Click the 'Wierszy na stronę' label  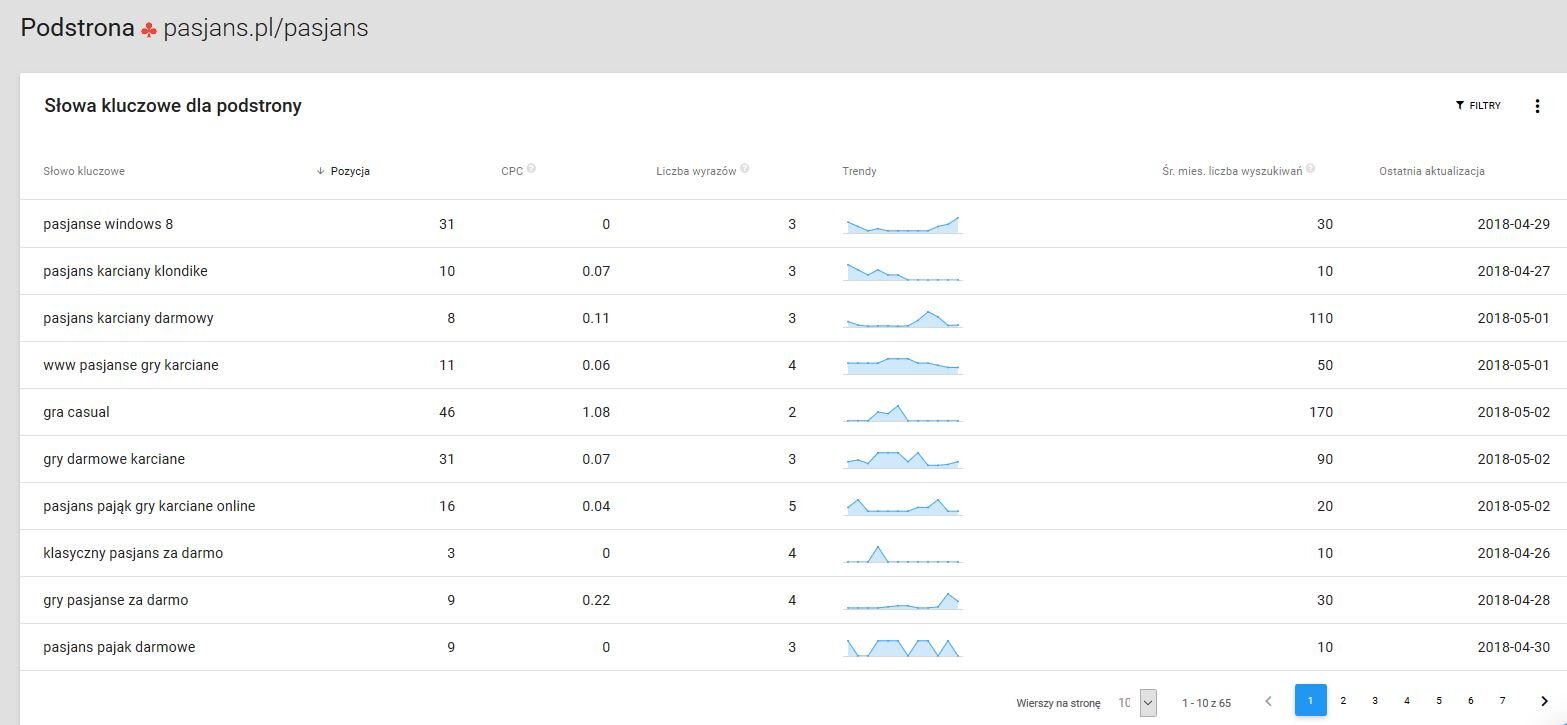(1058, 703)
